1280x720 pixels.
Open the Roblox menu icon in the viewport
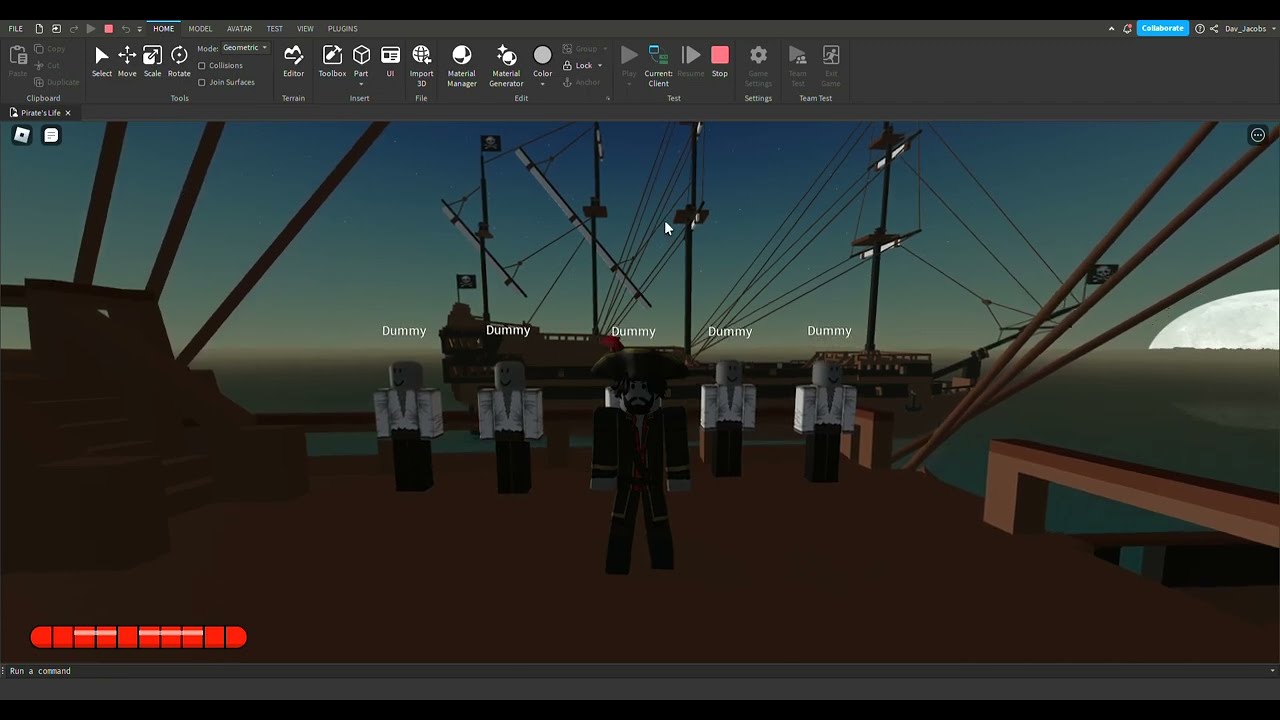tap(21, 135)
